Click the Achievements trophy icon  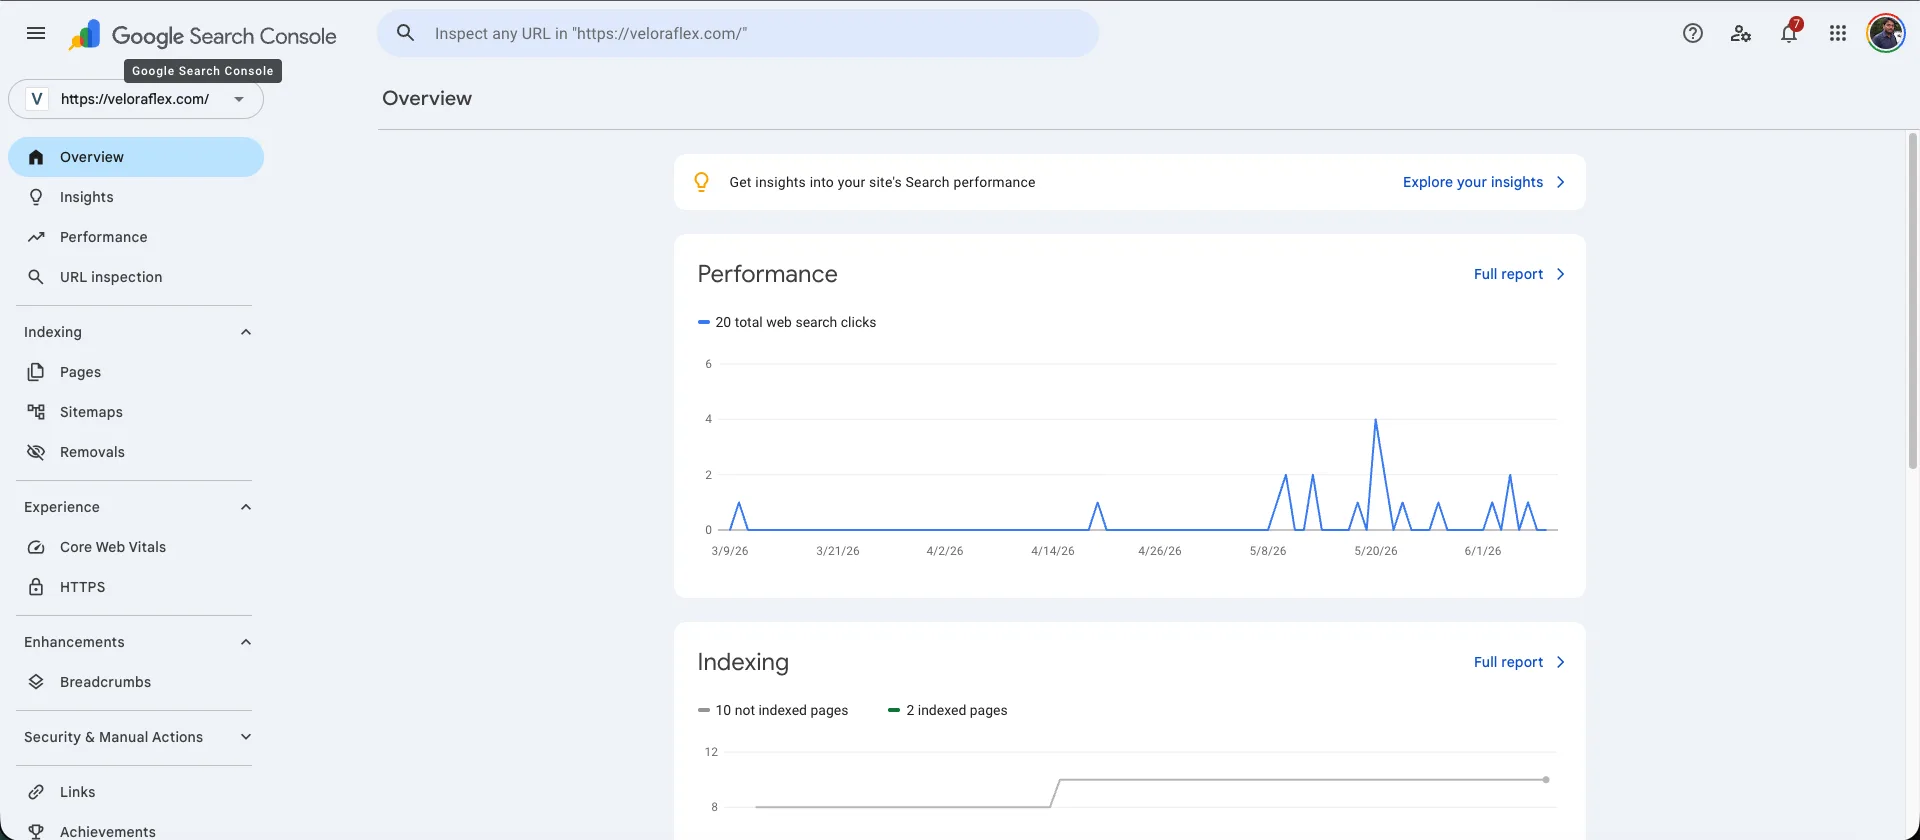(x=36, y=831)
